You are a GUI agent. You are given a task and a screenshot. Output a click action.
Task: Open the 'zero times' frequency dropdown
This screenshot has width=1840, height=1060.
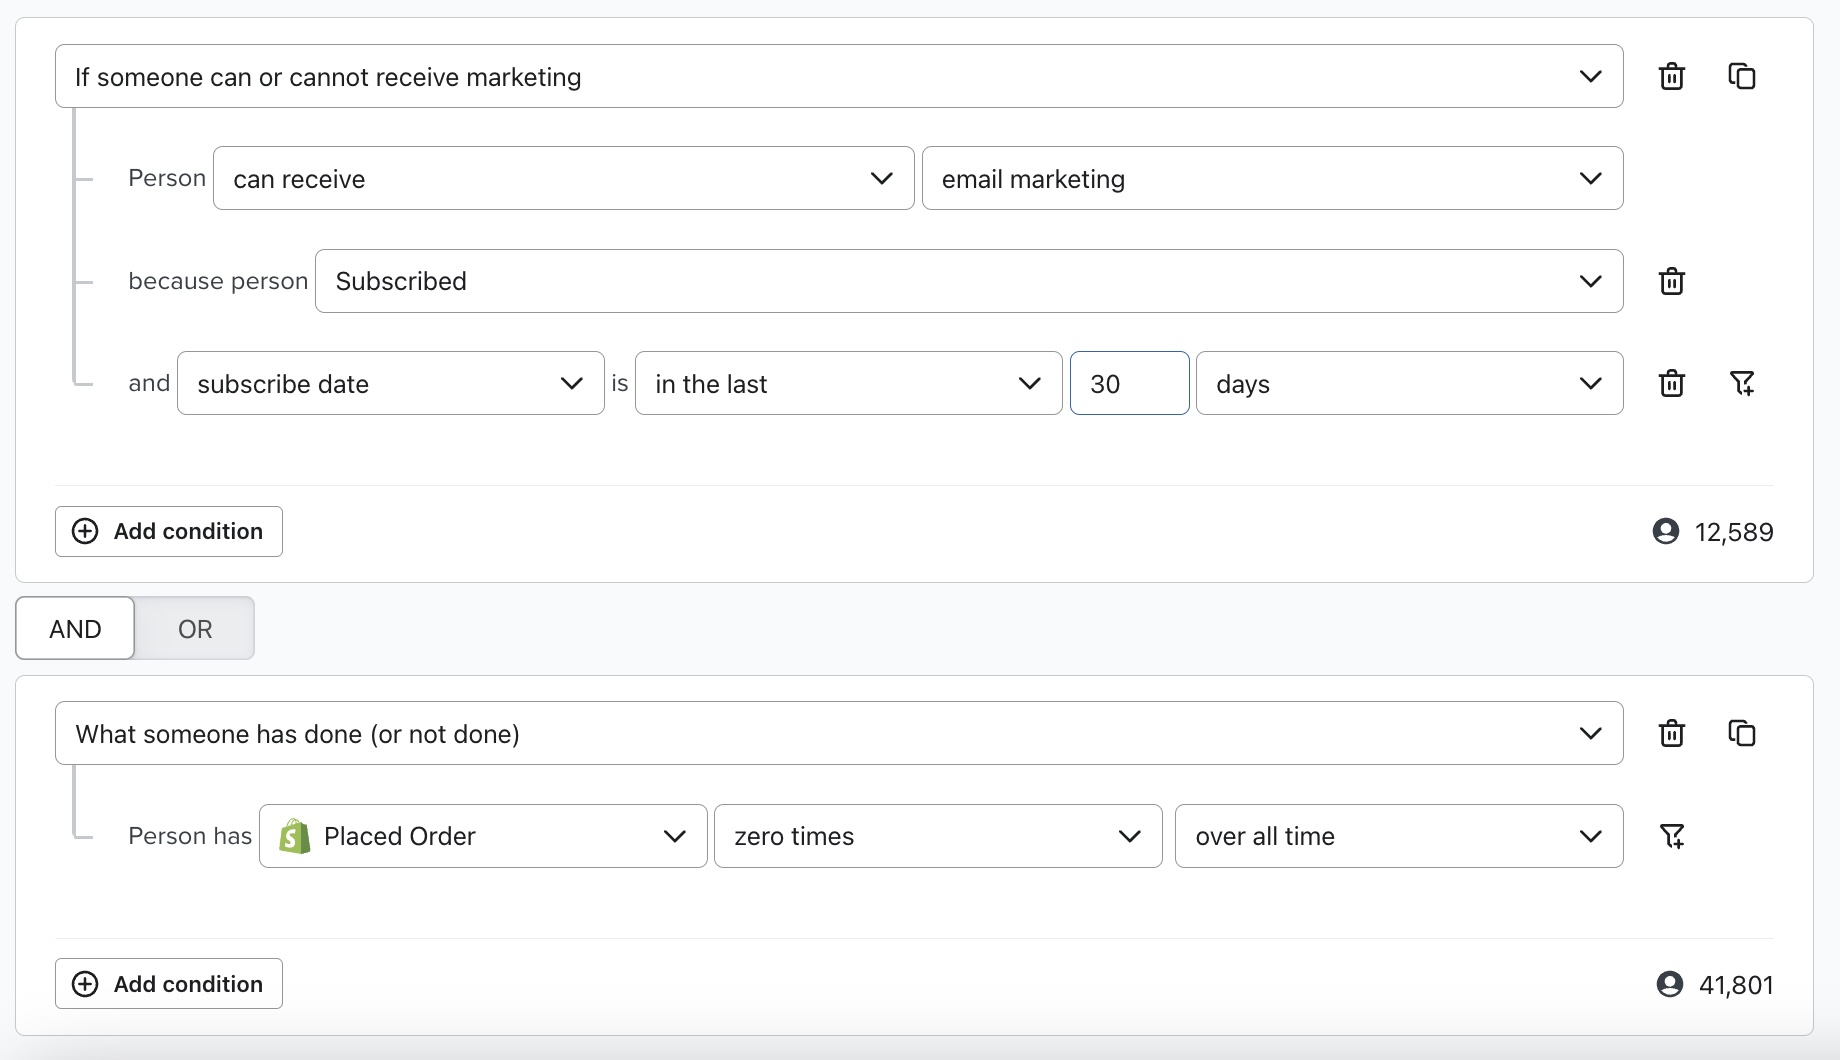pos(937,836)
